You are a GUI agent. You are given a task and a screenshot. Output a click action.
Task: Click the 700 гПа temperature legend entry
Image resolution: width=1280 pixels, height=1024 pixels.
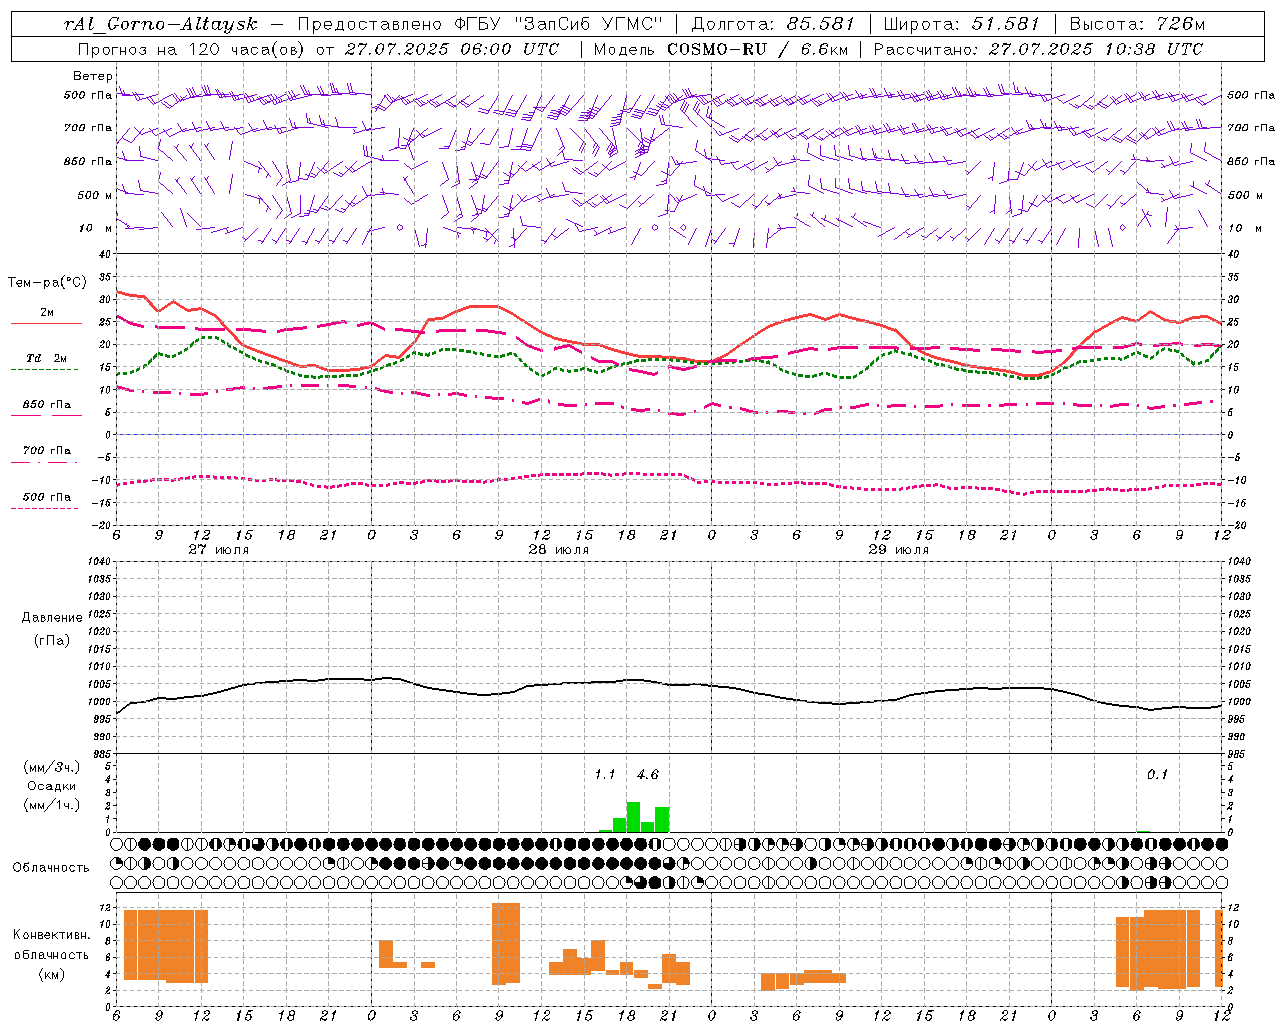(47, 451)
